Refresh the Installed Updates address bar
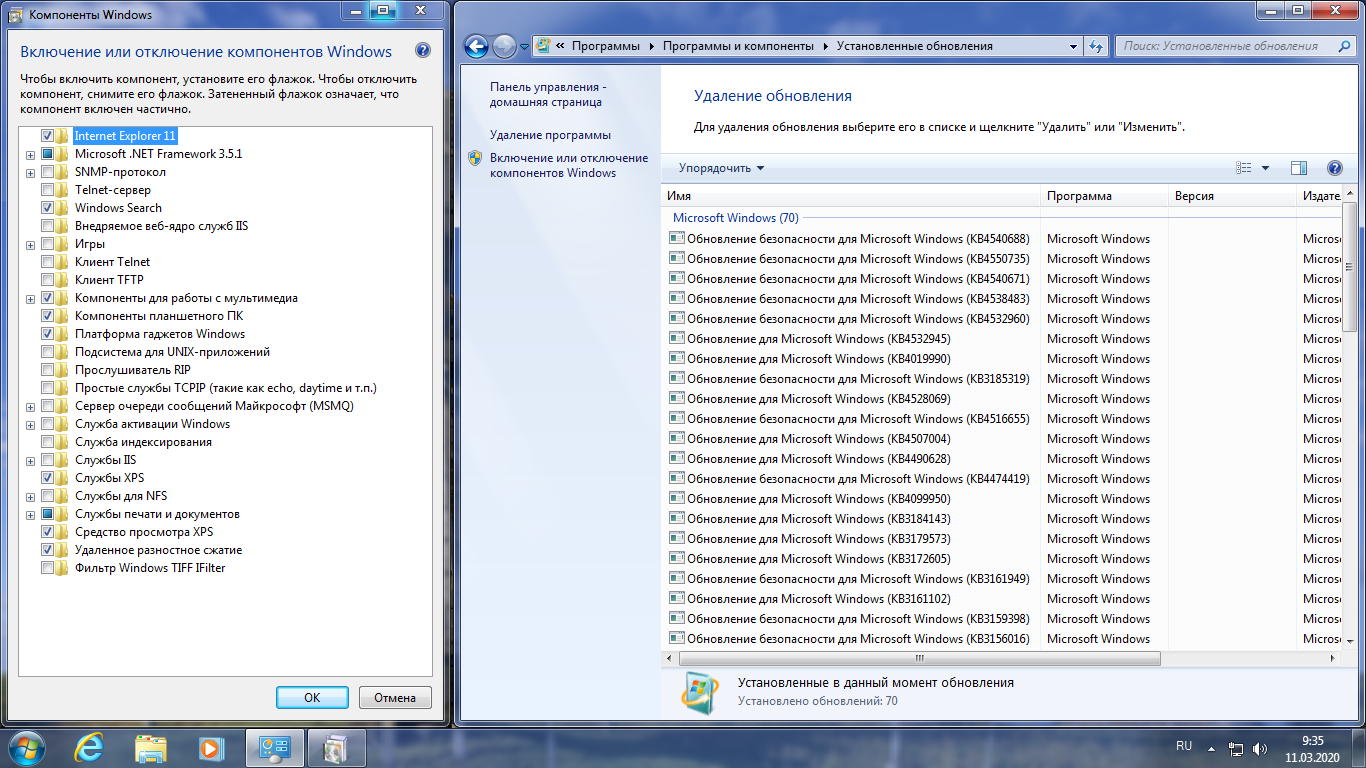 click(1096, 46)
